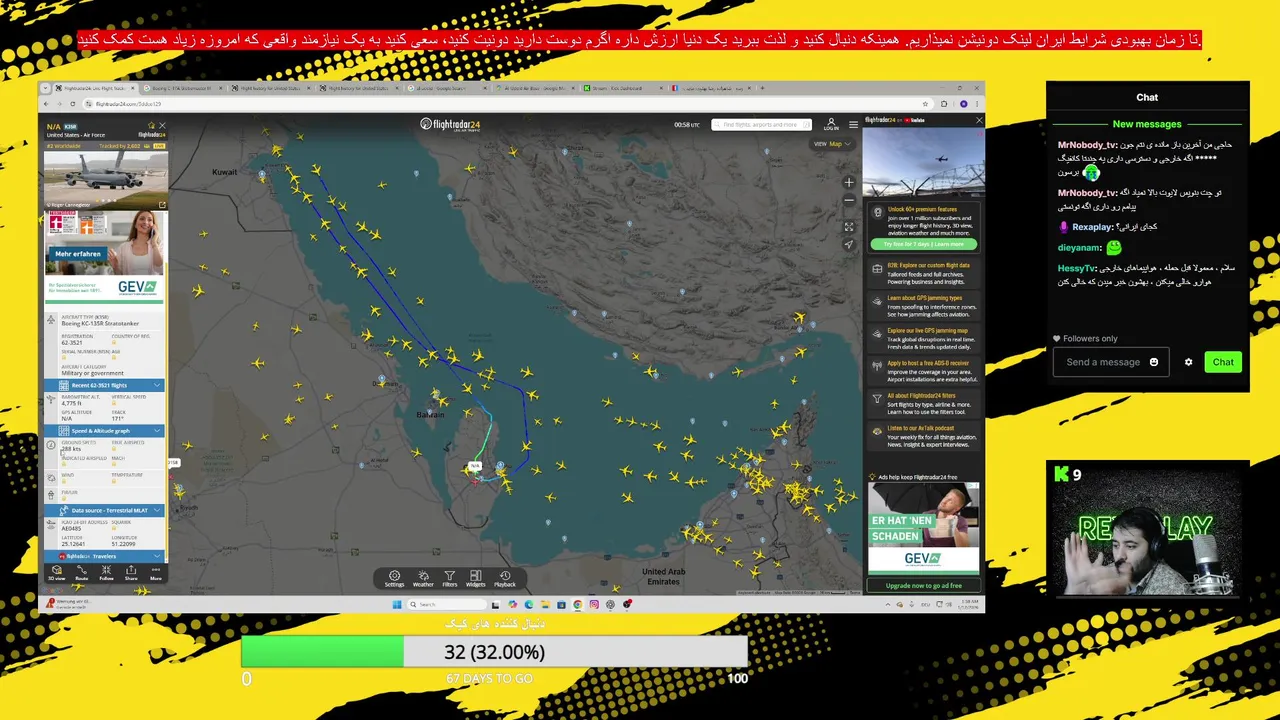This screenshot has width=1280, height=720.
Task: Switch to the Stream Kick Dashboard tab
Action: pos(622,88)
